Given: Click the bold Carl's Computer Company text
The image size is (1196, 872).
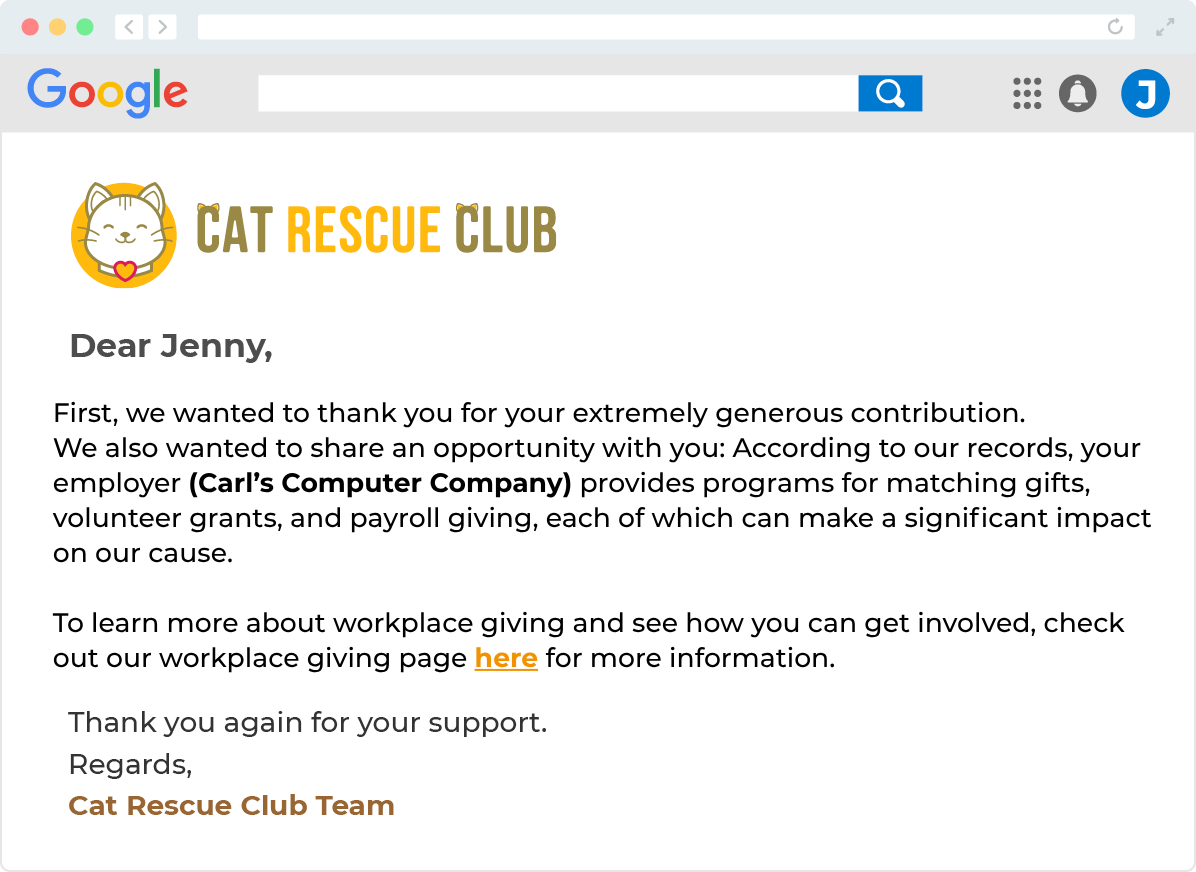Looking at the screenshot, I should click(x=380, y=483).
